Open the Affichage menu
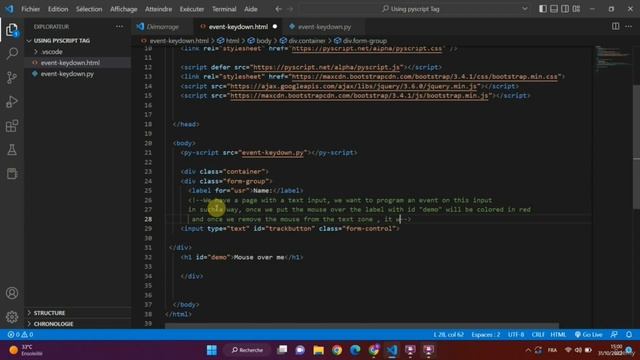This screenshot has height=360, width=640. [x=124, y=9]
